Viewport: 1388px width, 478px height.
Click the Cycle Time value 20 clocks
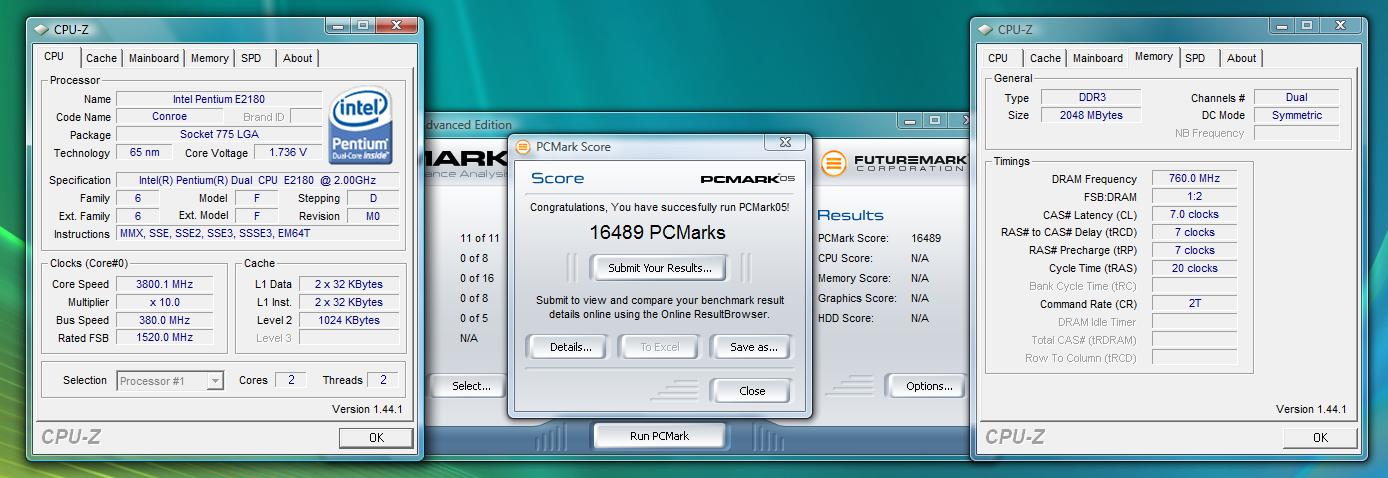pos(1195,268)
